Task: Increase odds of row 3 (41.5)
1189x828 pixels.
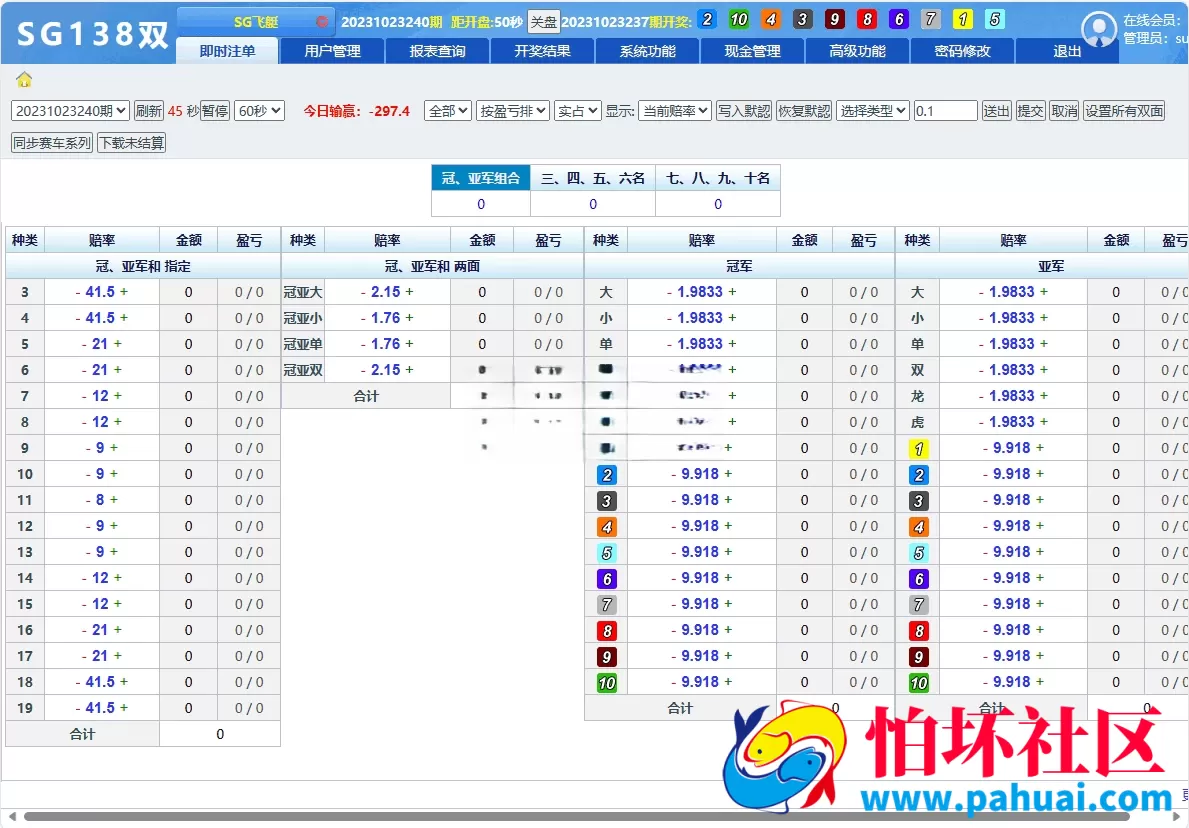Action: (124, 292)
